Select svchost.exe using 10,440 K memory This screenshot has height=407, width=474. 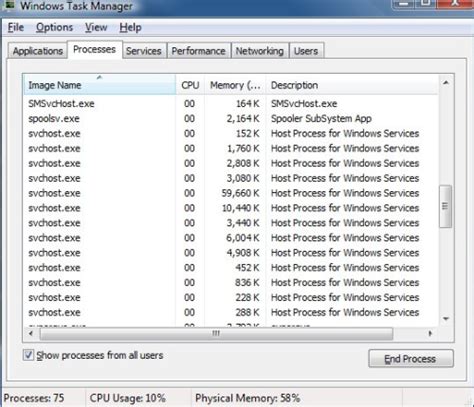(x=231, y=208)
